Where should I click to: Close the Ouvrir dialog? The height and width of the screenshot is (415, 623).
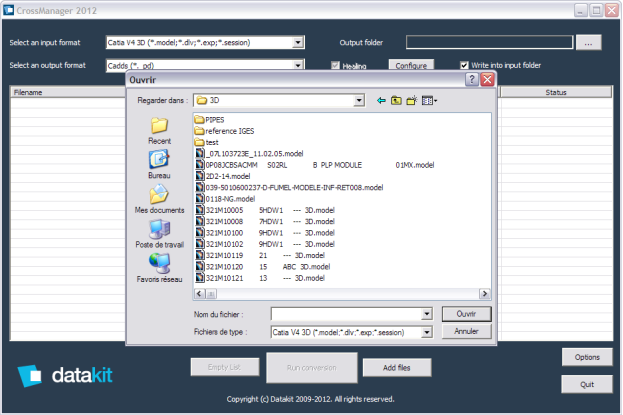(x=487, y=80)
